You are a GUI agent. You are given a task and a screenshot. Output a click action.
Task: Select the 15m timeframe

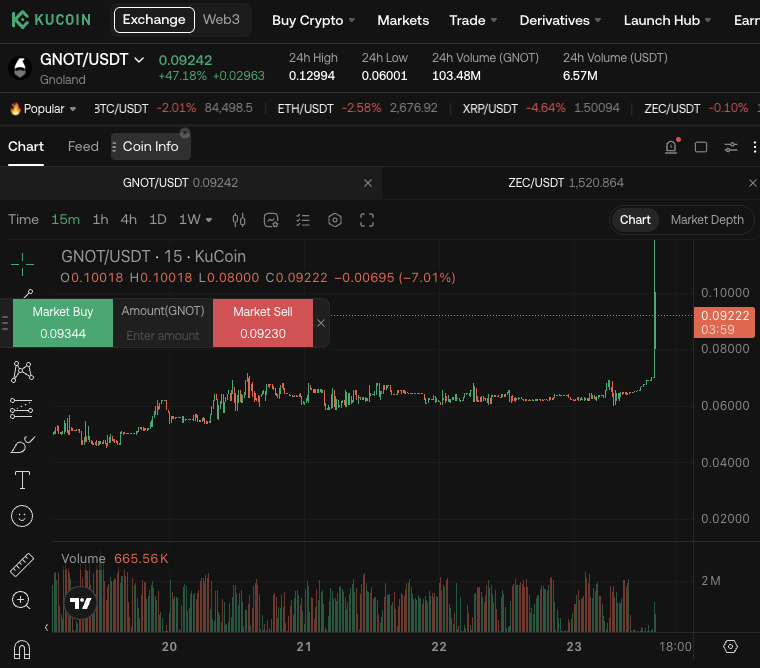65,220
